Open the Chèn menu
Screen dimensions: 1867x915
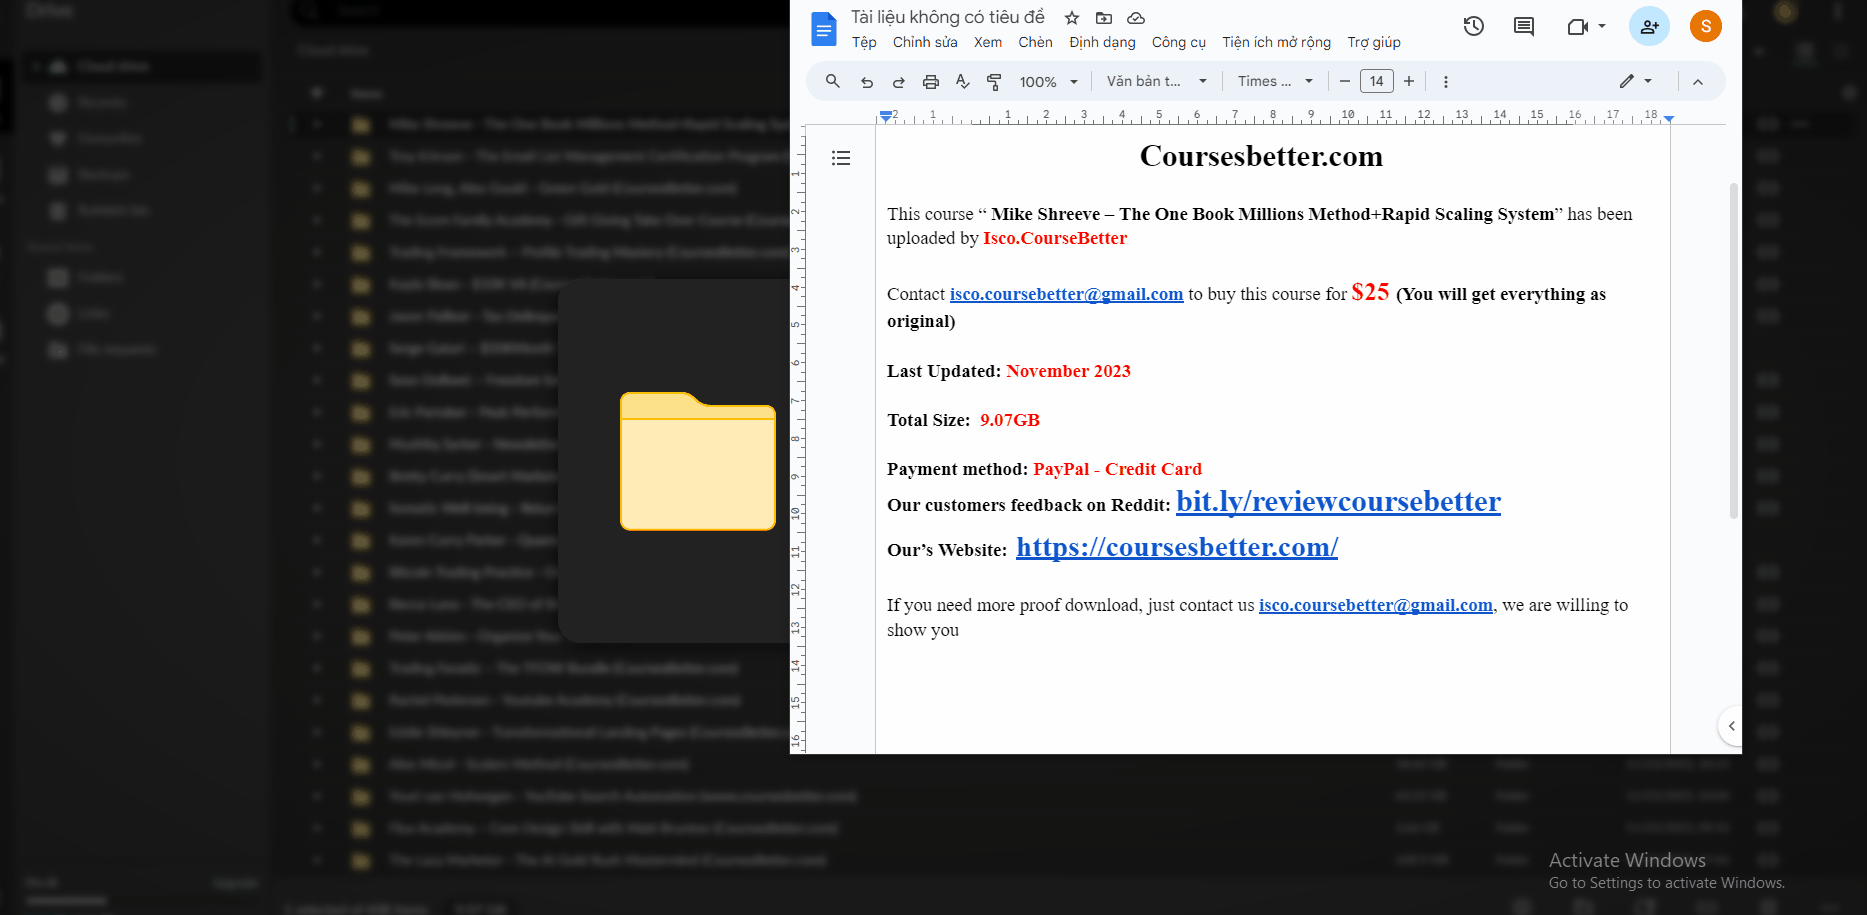[1035, 42]
